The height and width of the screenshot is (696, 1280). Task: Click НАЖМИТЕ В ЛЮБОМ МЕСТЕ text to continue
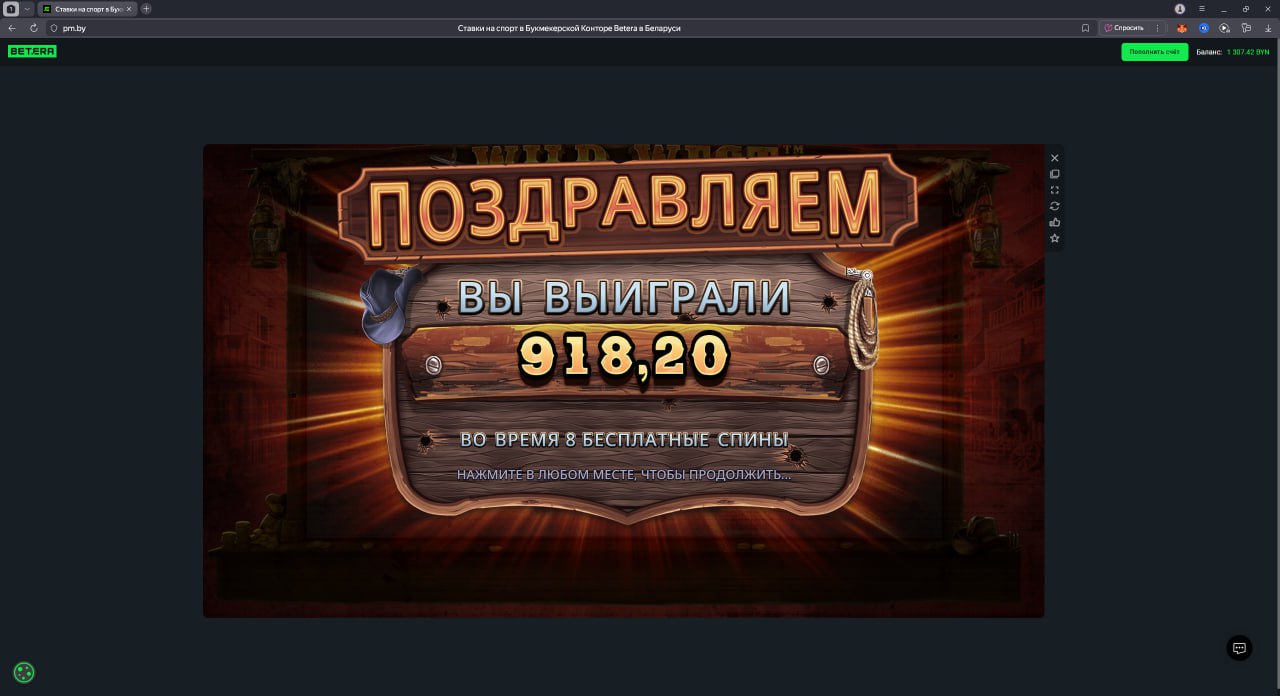click(624, 474)
